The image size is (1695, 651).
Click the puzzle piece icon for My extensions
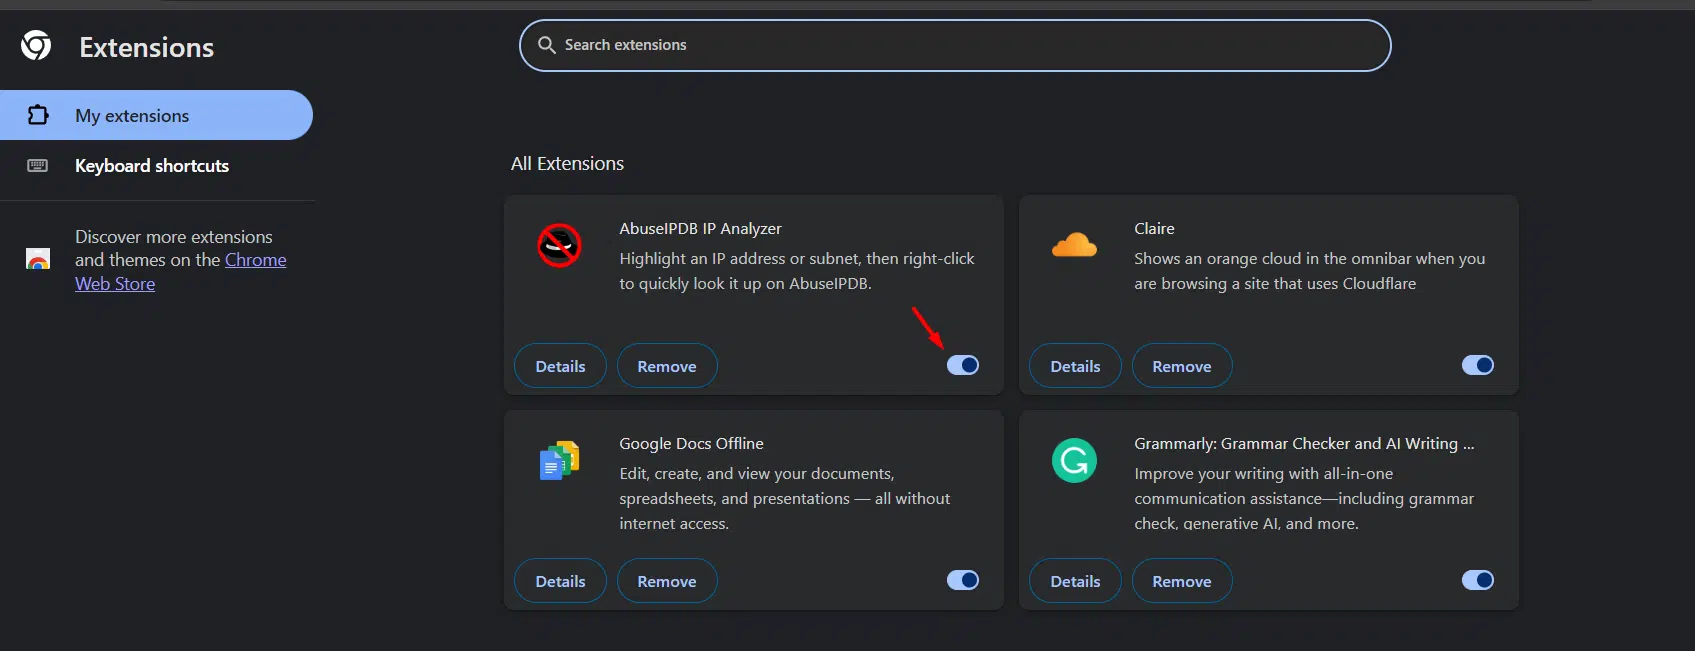pos(38,115)
